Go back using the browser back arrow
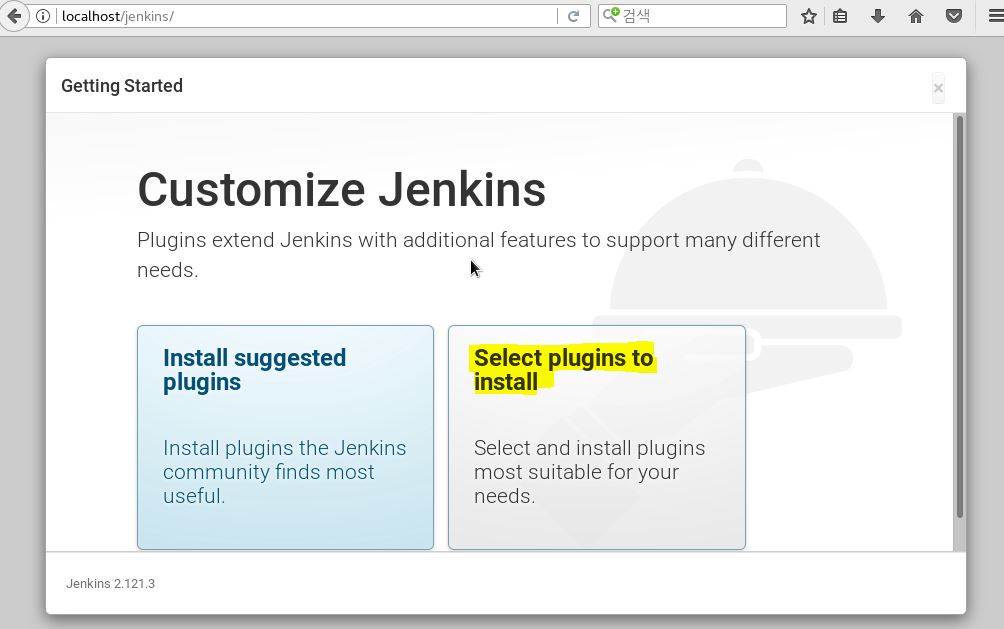1004x629 pixels. pyautogui.click(x=14, y=16)
